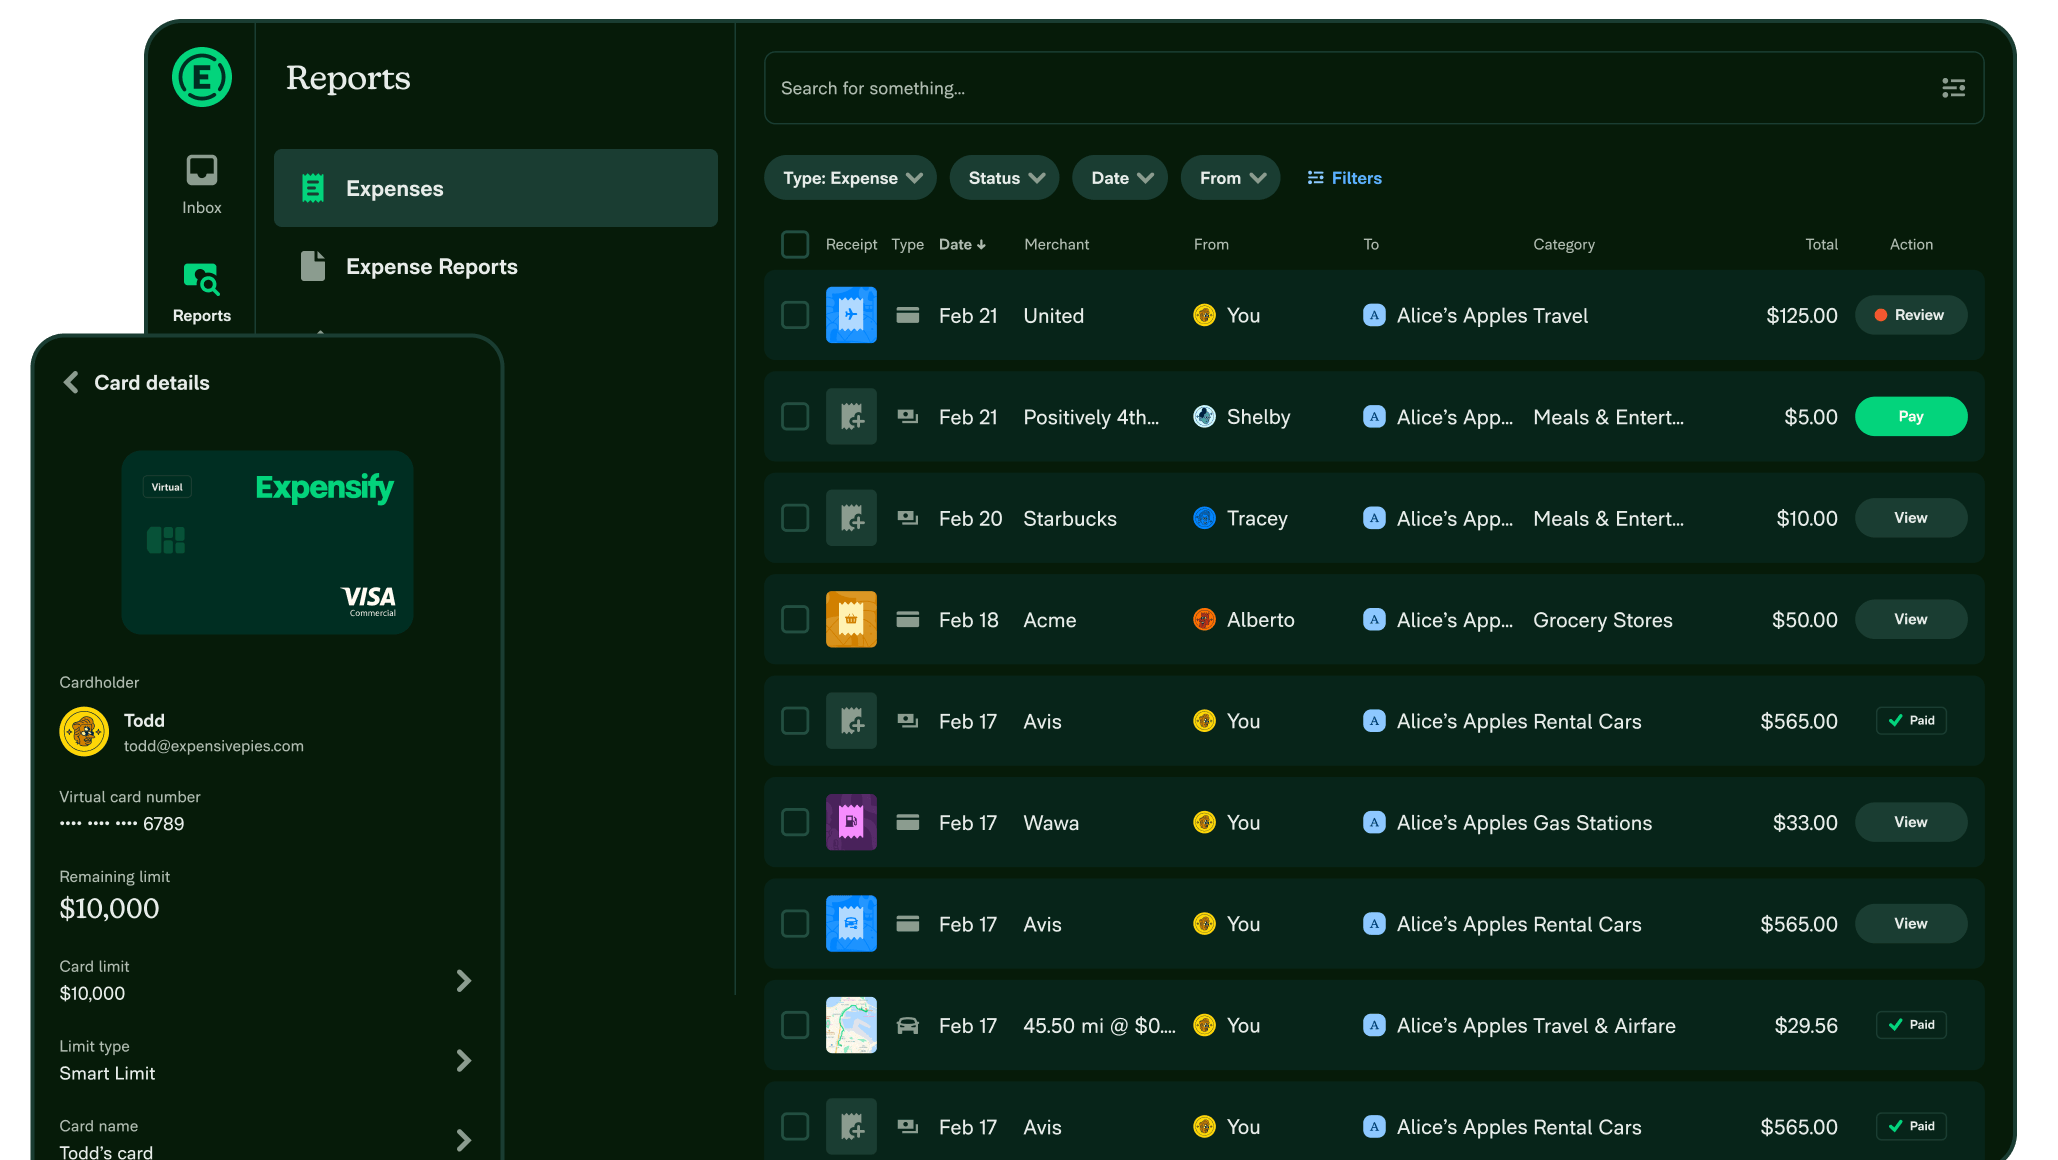Screen dimensions: 2058x1160
Task: Click the Wawa gas receipt icon
Action: tap(851, 822)
